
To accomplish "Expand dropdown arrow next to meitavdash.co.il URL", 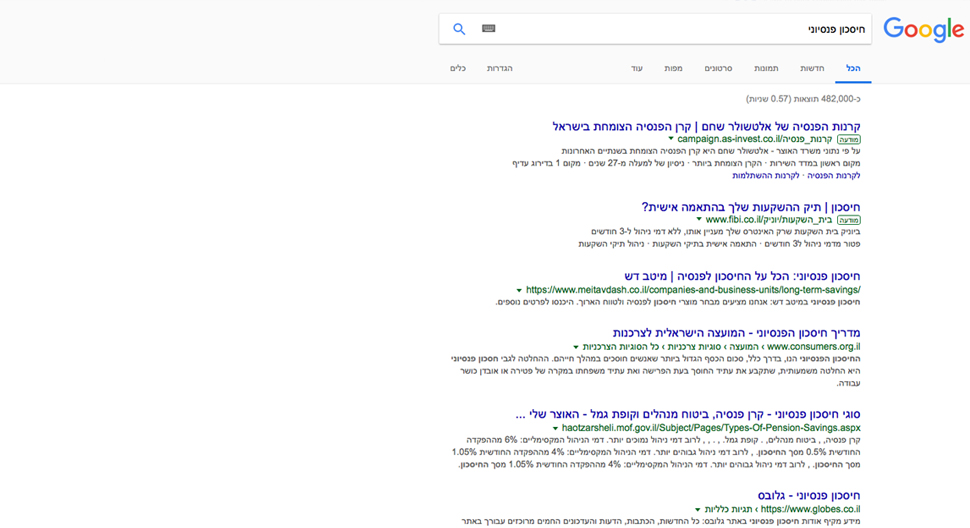I will pyautogui.click(x=519, y=290).
